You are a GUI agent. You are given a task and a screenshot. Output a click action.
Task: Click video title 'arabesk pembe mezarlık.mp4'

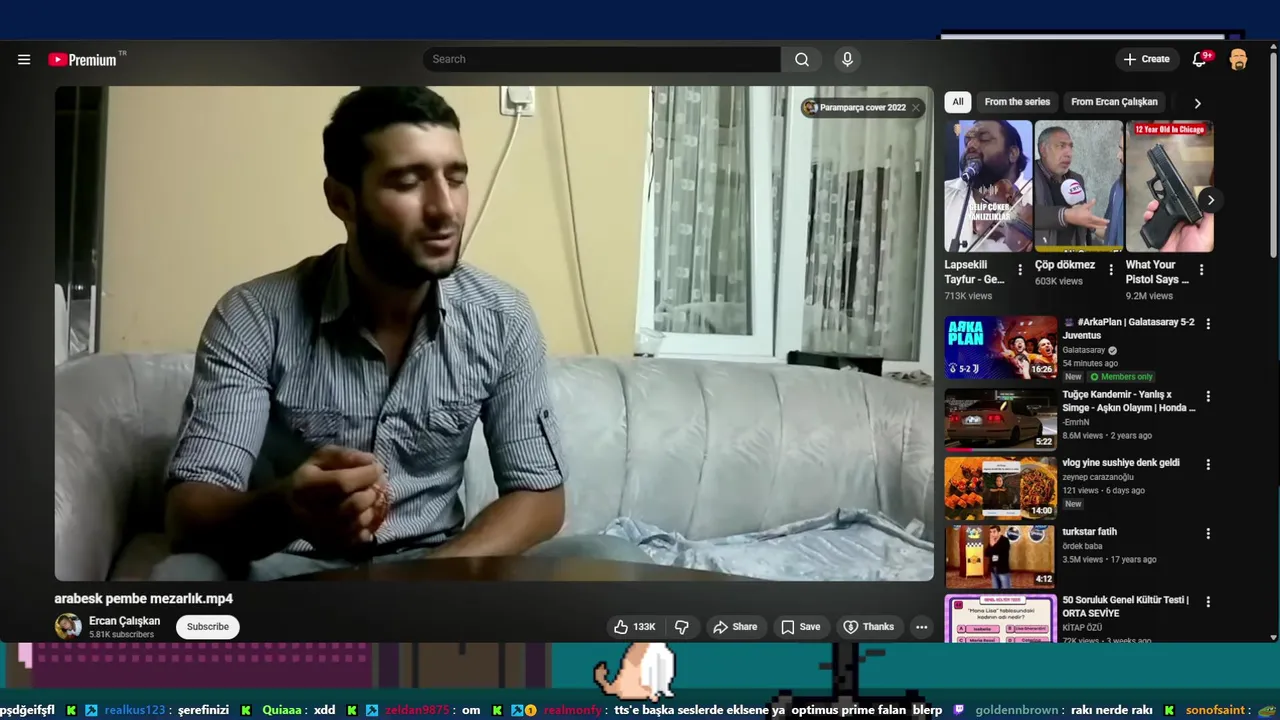[x=144, y=599]
